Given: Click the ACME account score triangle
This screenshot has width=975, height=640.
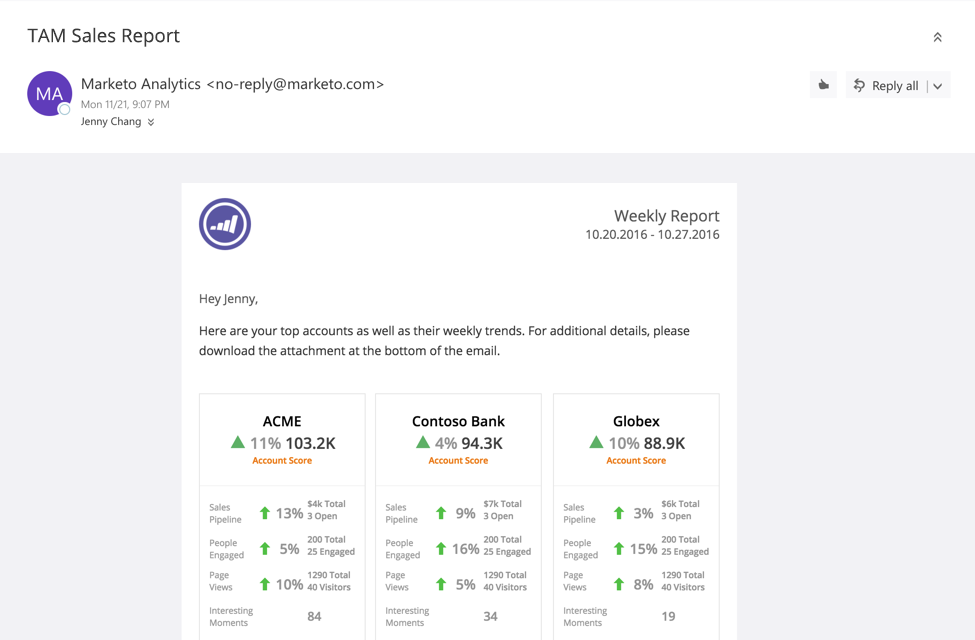Looking at the screenshot, I should (238, 442).
